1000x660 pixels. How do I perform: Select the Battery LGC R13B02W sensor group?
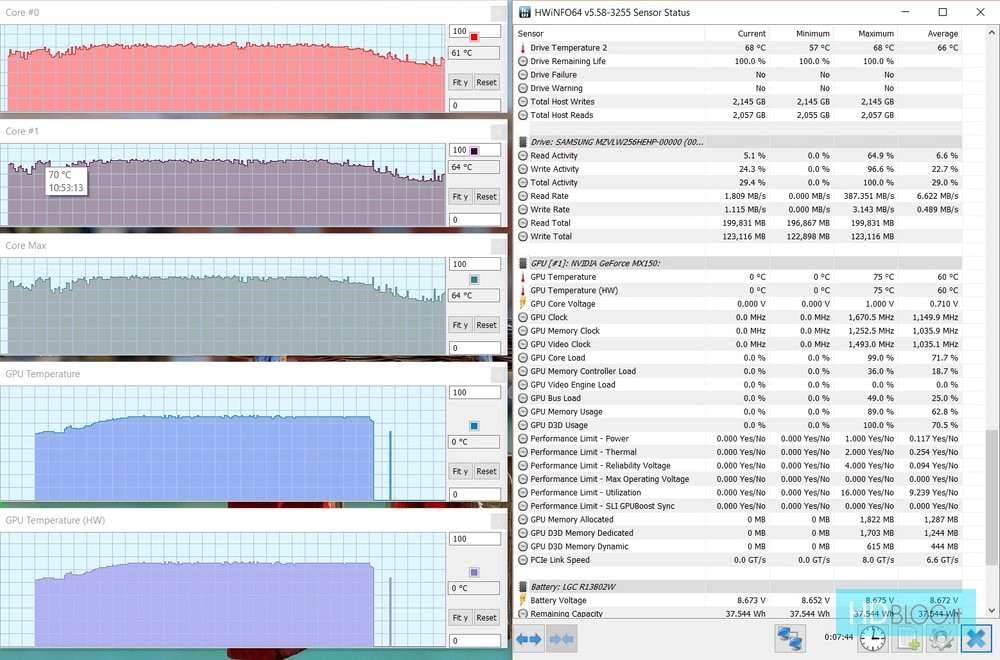tap(574, 586)
